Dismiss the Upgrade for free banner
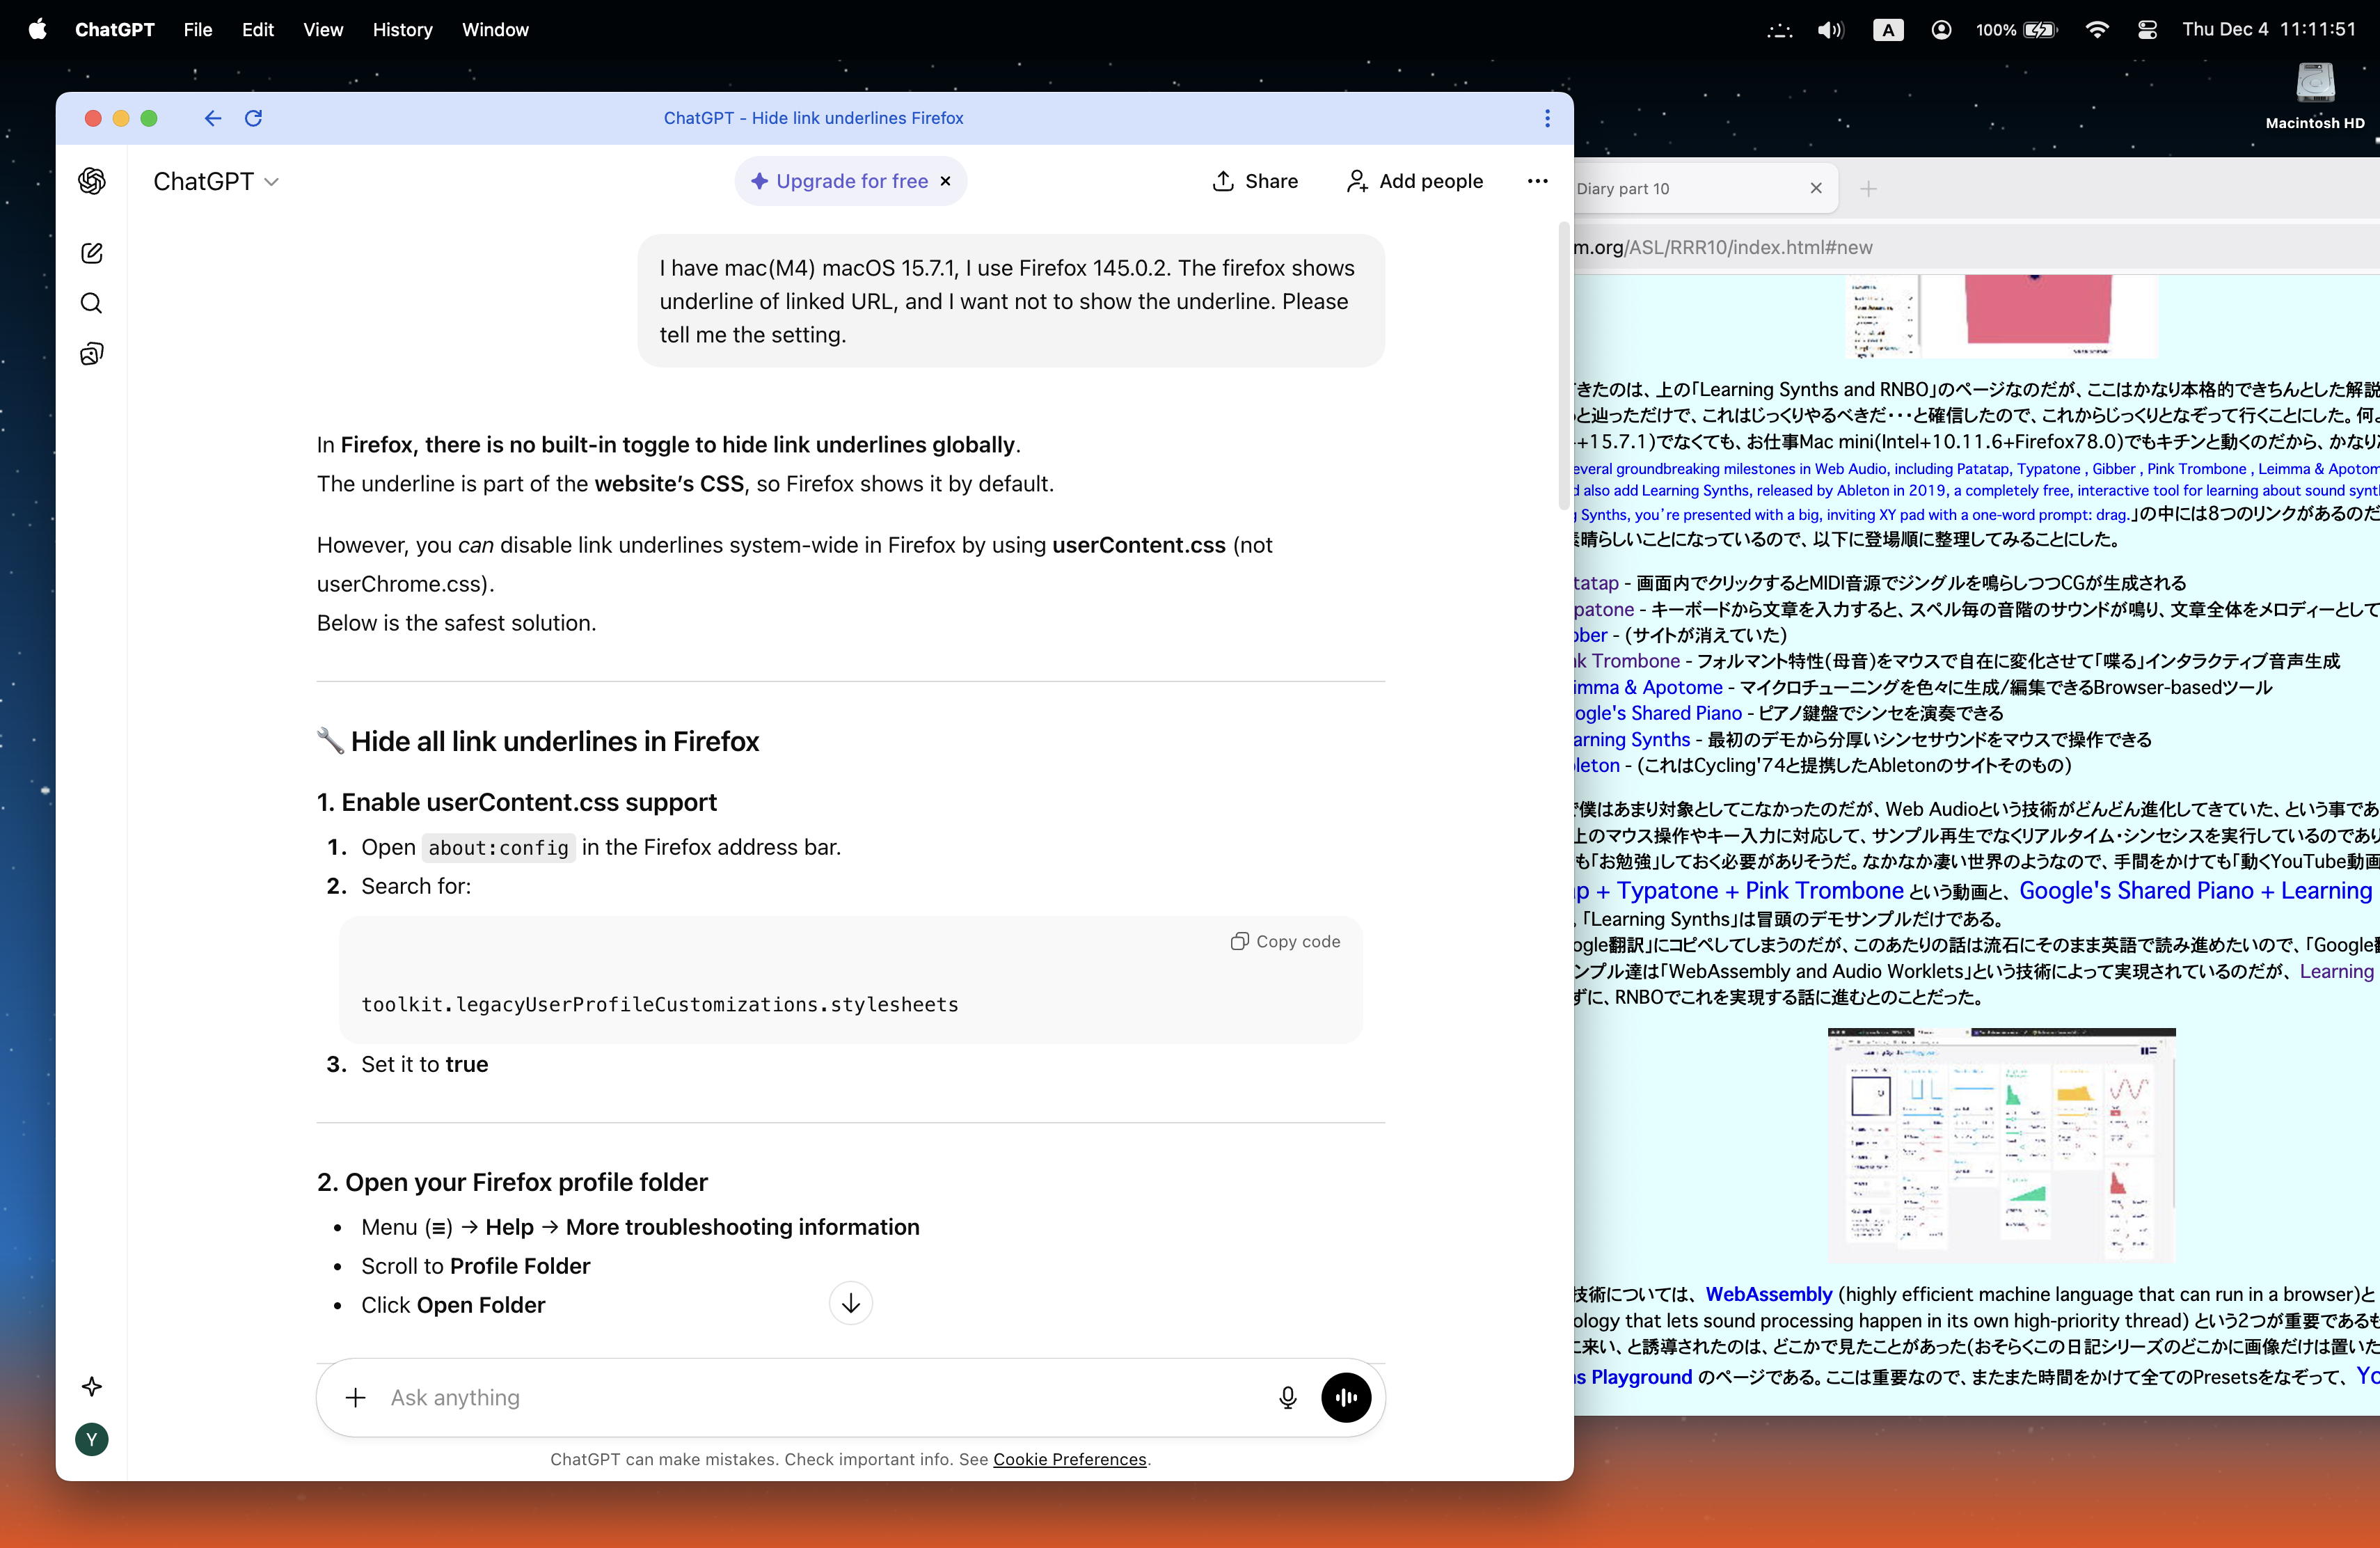The image size is (2380, 1548). tap(945, 181)
